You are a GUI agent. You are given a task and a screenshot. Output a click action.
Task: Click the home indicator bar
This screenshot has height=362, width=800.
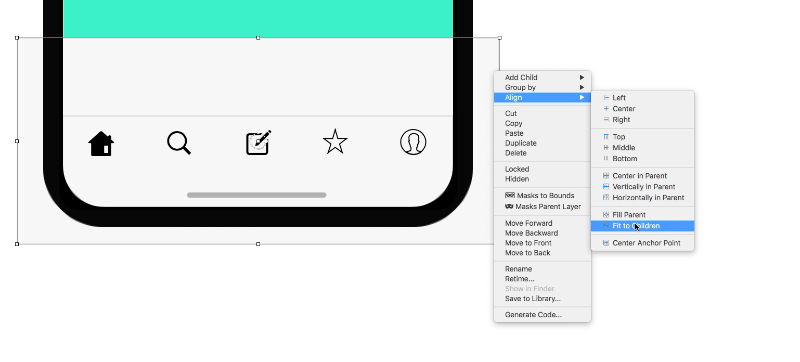[x=257, y=195]
